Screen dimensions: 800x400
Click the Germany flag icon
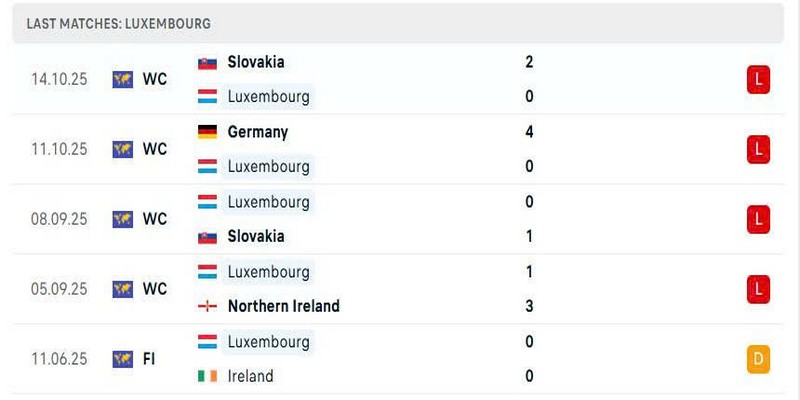pos(207,132)
